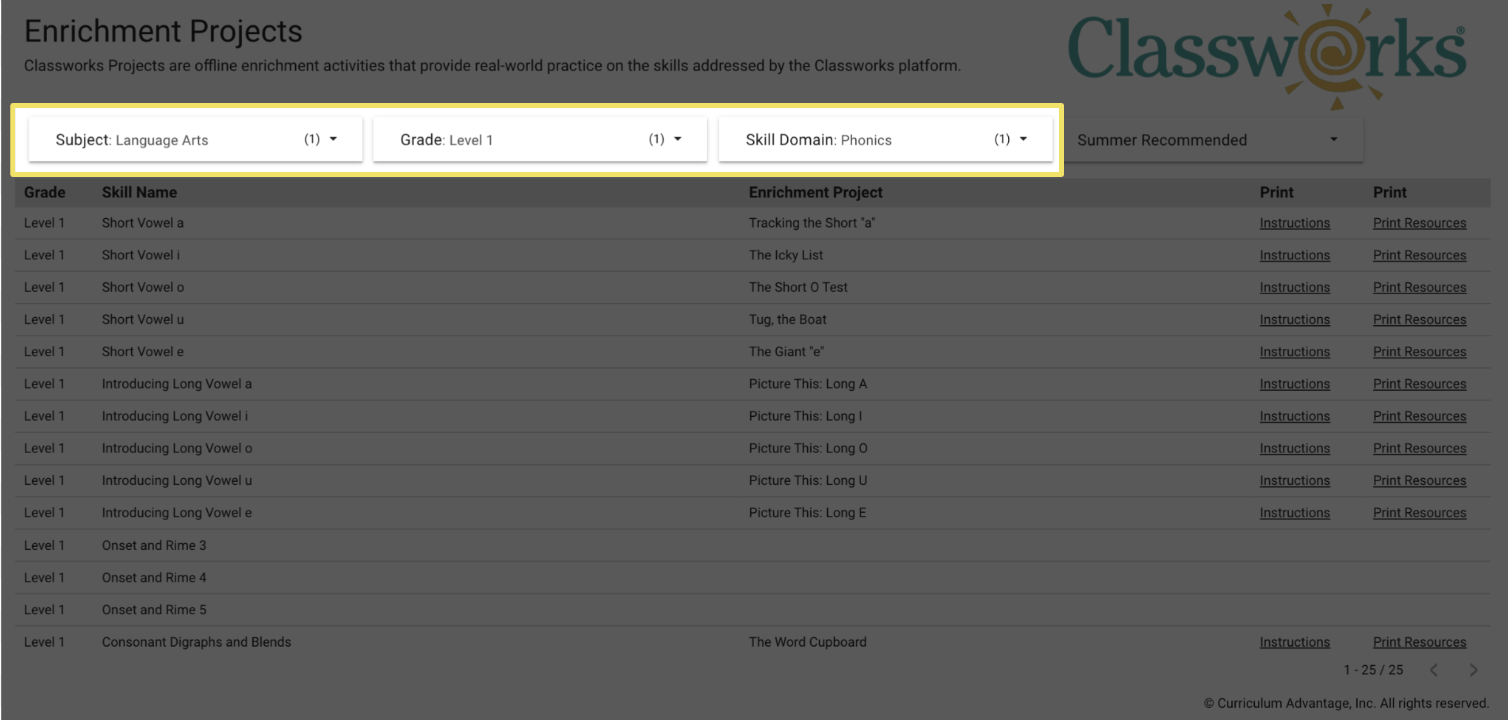
Task: Select the Onset and Rime 3 row
Action: click(752, 545)
